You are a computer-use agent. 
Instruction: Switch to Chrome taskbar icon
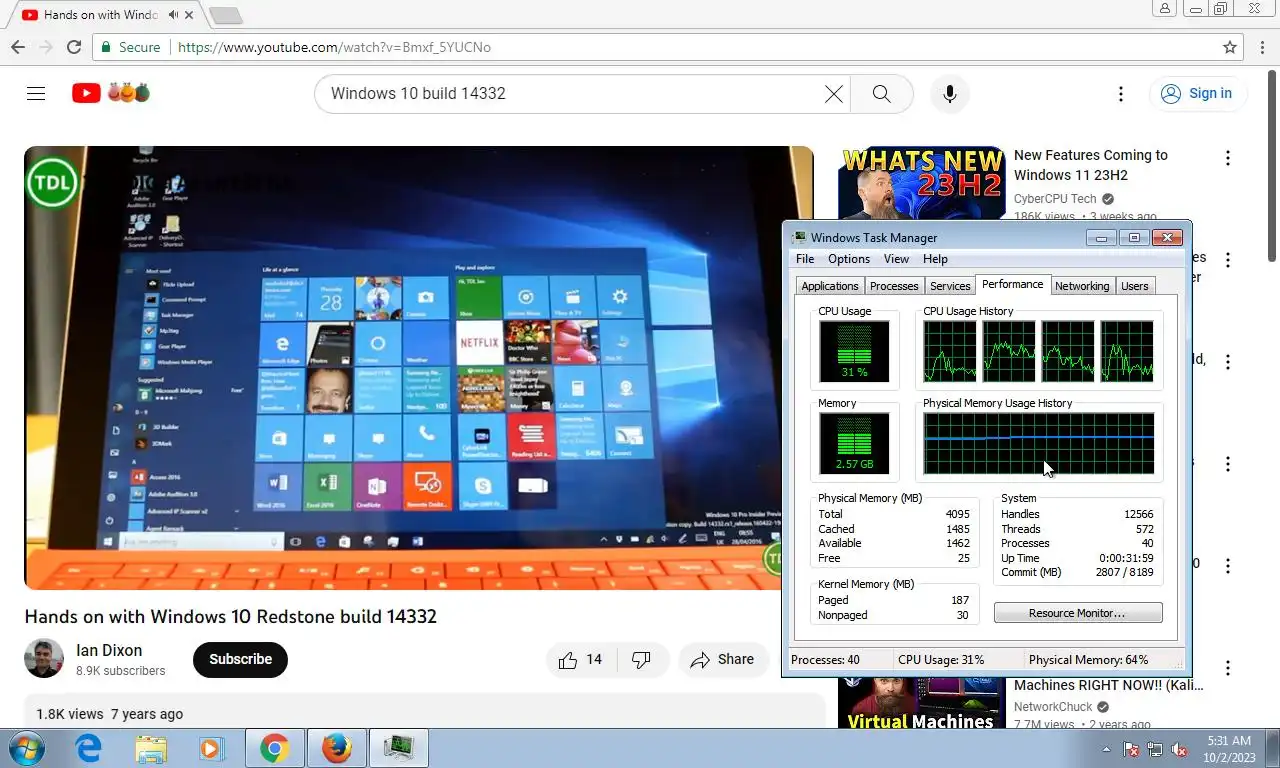(274, 748)
